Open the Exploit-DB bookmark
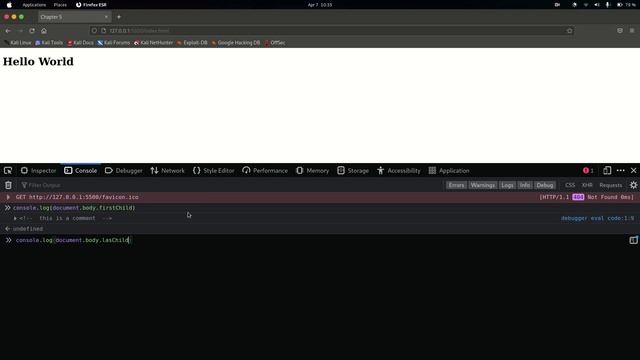The image size is (640, 360). (x=192, y=42)
